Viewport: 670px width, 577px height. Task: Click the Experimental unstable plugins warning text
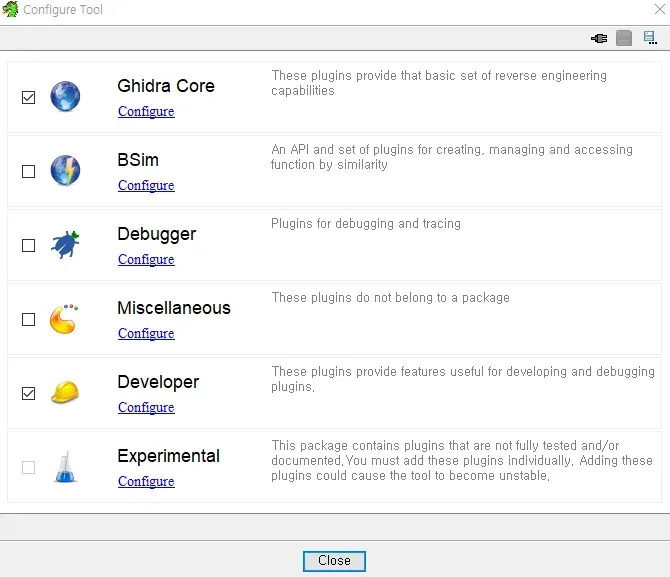pyautogui.click(x=462, y=460)
